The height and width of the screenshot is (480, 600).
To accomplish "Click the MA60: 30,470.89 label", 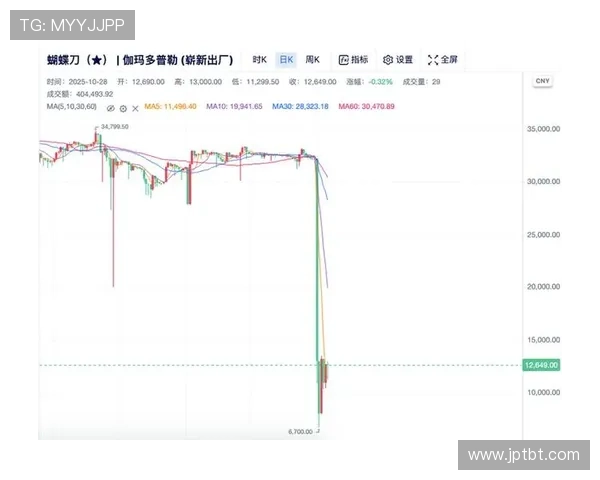I will tap(366, 106).
